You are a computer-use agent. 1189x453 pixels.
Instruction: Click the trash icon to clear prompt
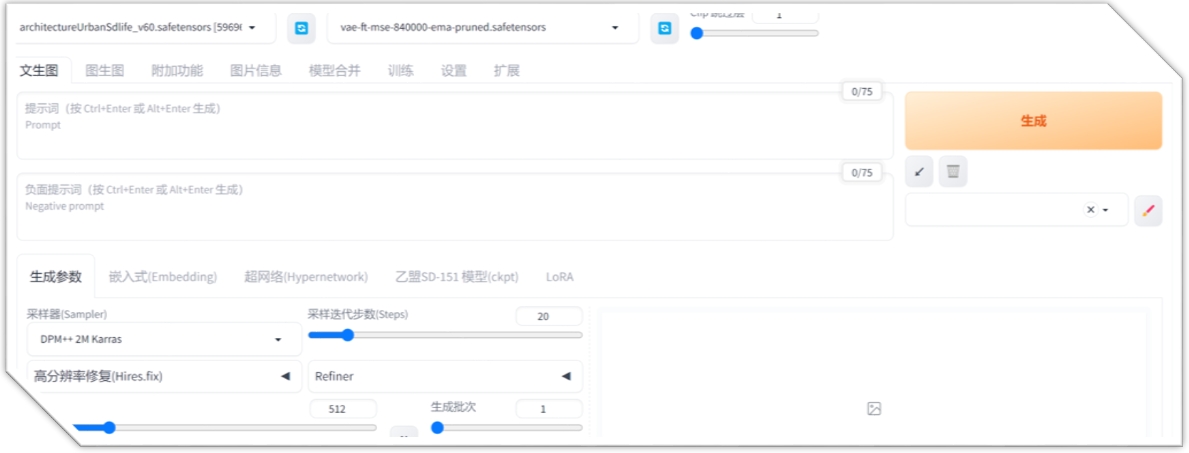coord(953,172)
